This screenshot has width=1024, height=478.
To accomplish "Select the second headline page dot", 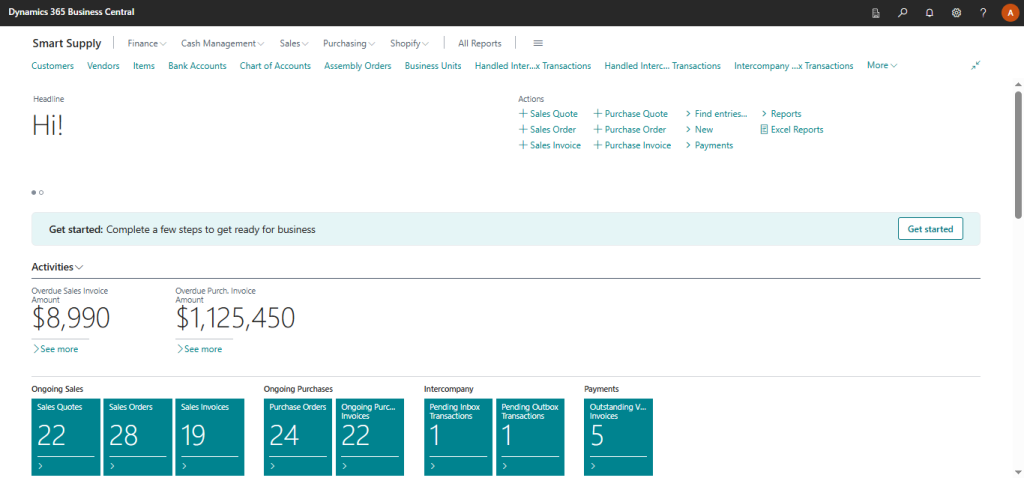I will point(41,193).
